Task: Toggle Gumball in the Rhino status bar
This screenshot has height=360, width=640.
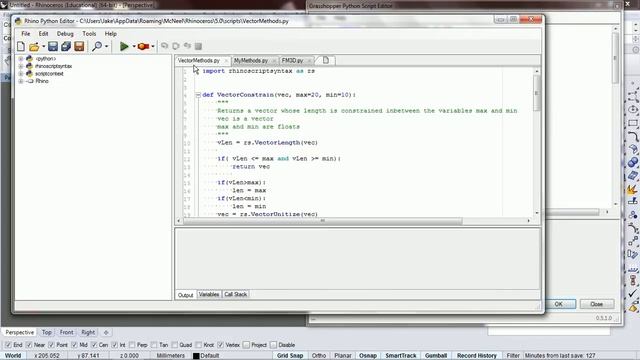Action: [x=436, y=356]
